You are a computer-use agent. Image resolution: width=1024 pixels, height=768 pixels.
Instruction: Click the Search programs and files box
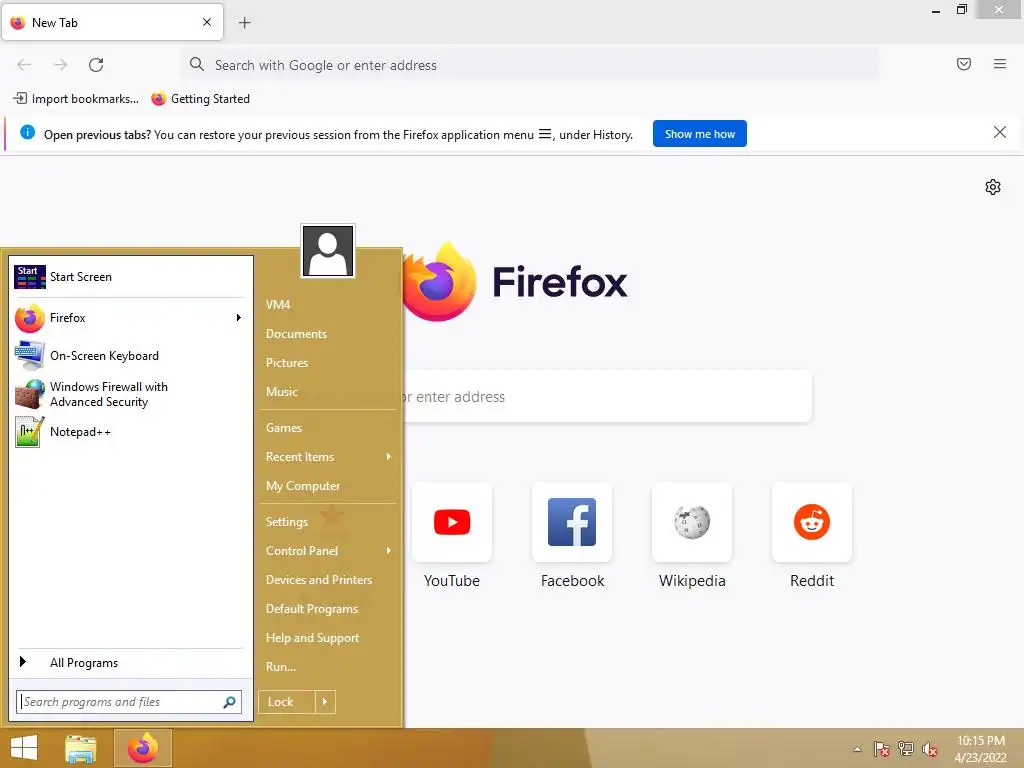click(x=129, y=702)
